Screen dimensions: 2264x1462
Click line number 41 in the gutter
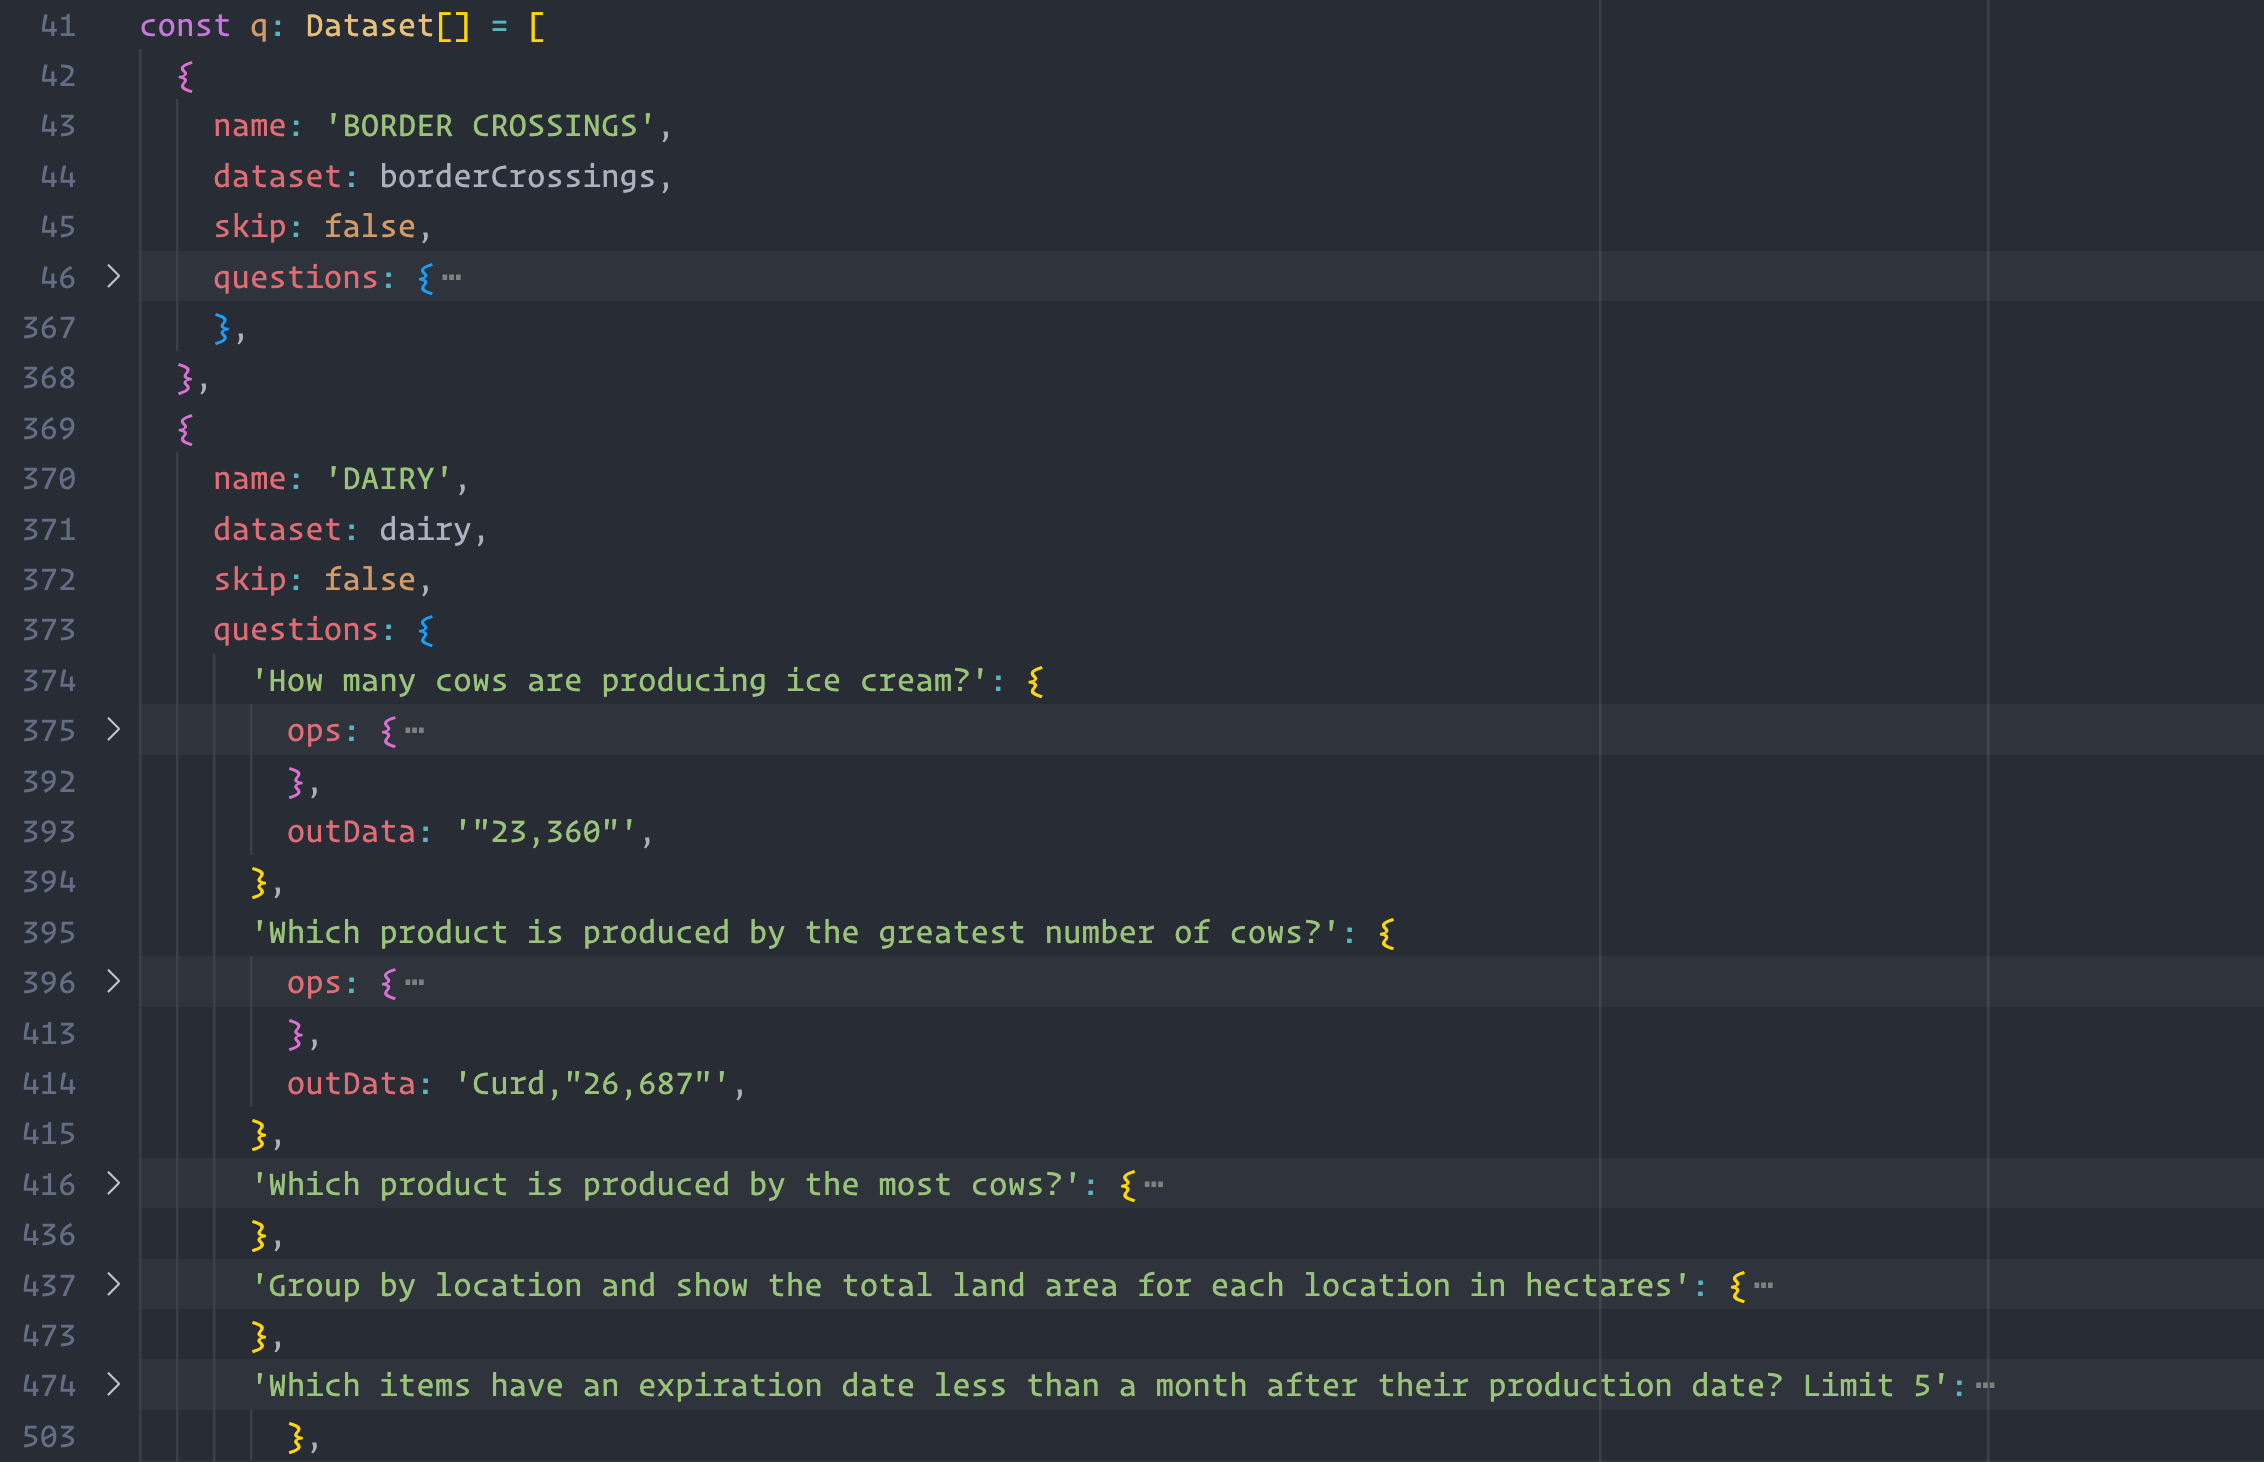57,26
